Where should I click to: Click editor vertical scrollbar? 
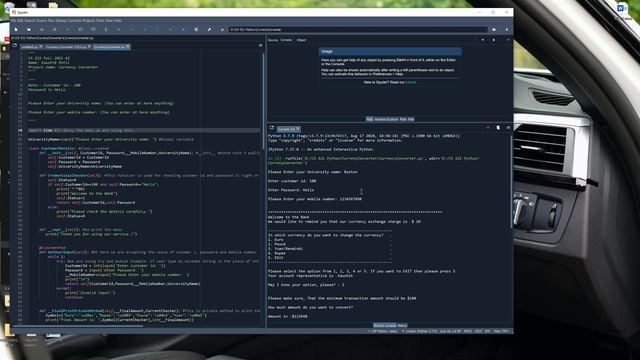tap(264, 100)
